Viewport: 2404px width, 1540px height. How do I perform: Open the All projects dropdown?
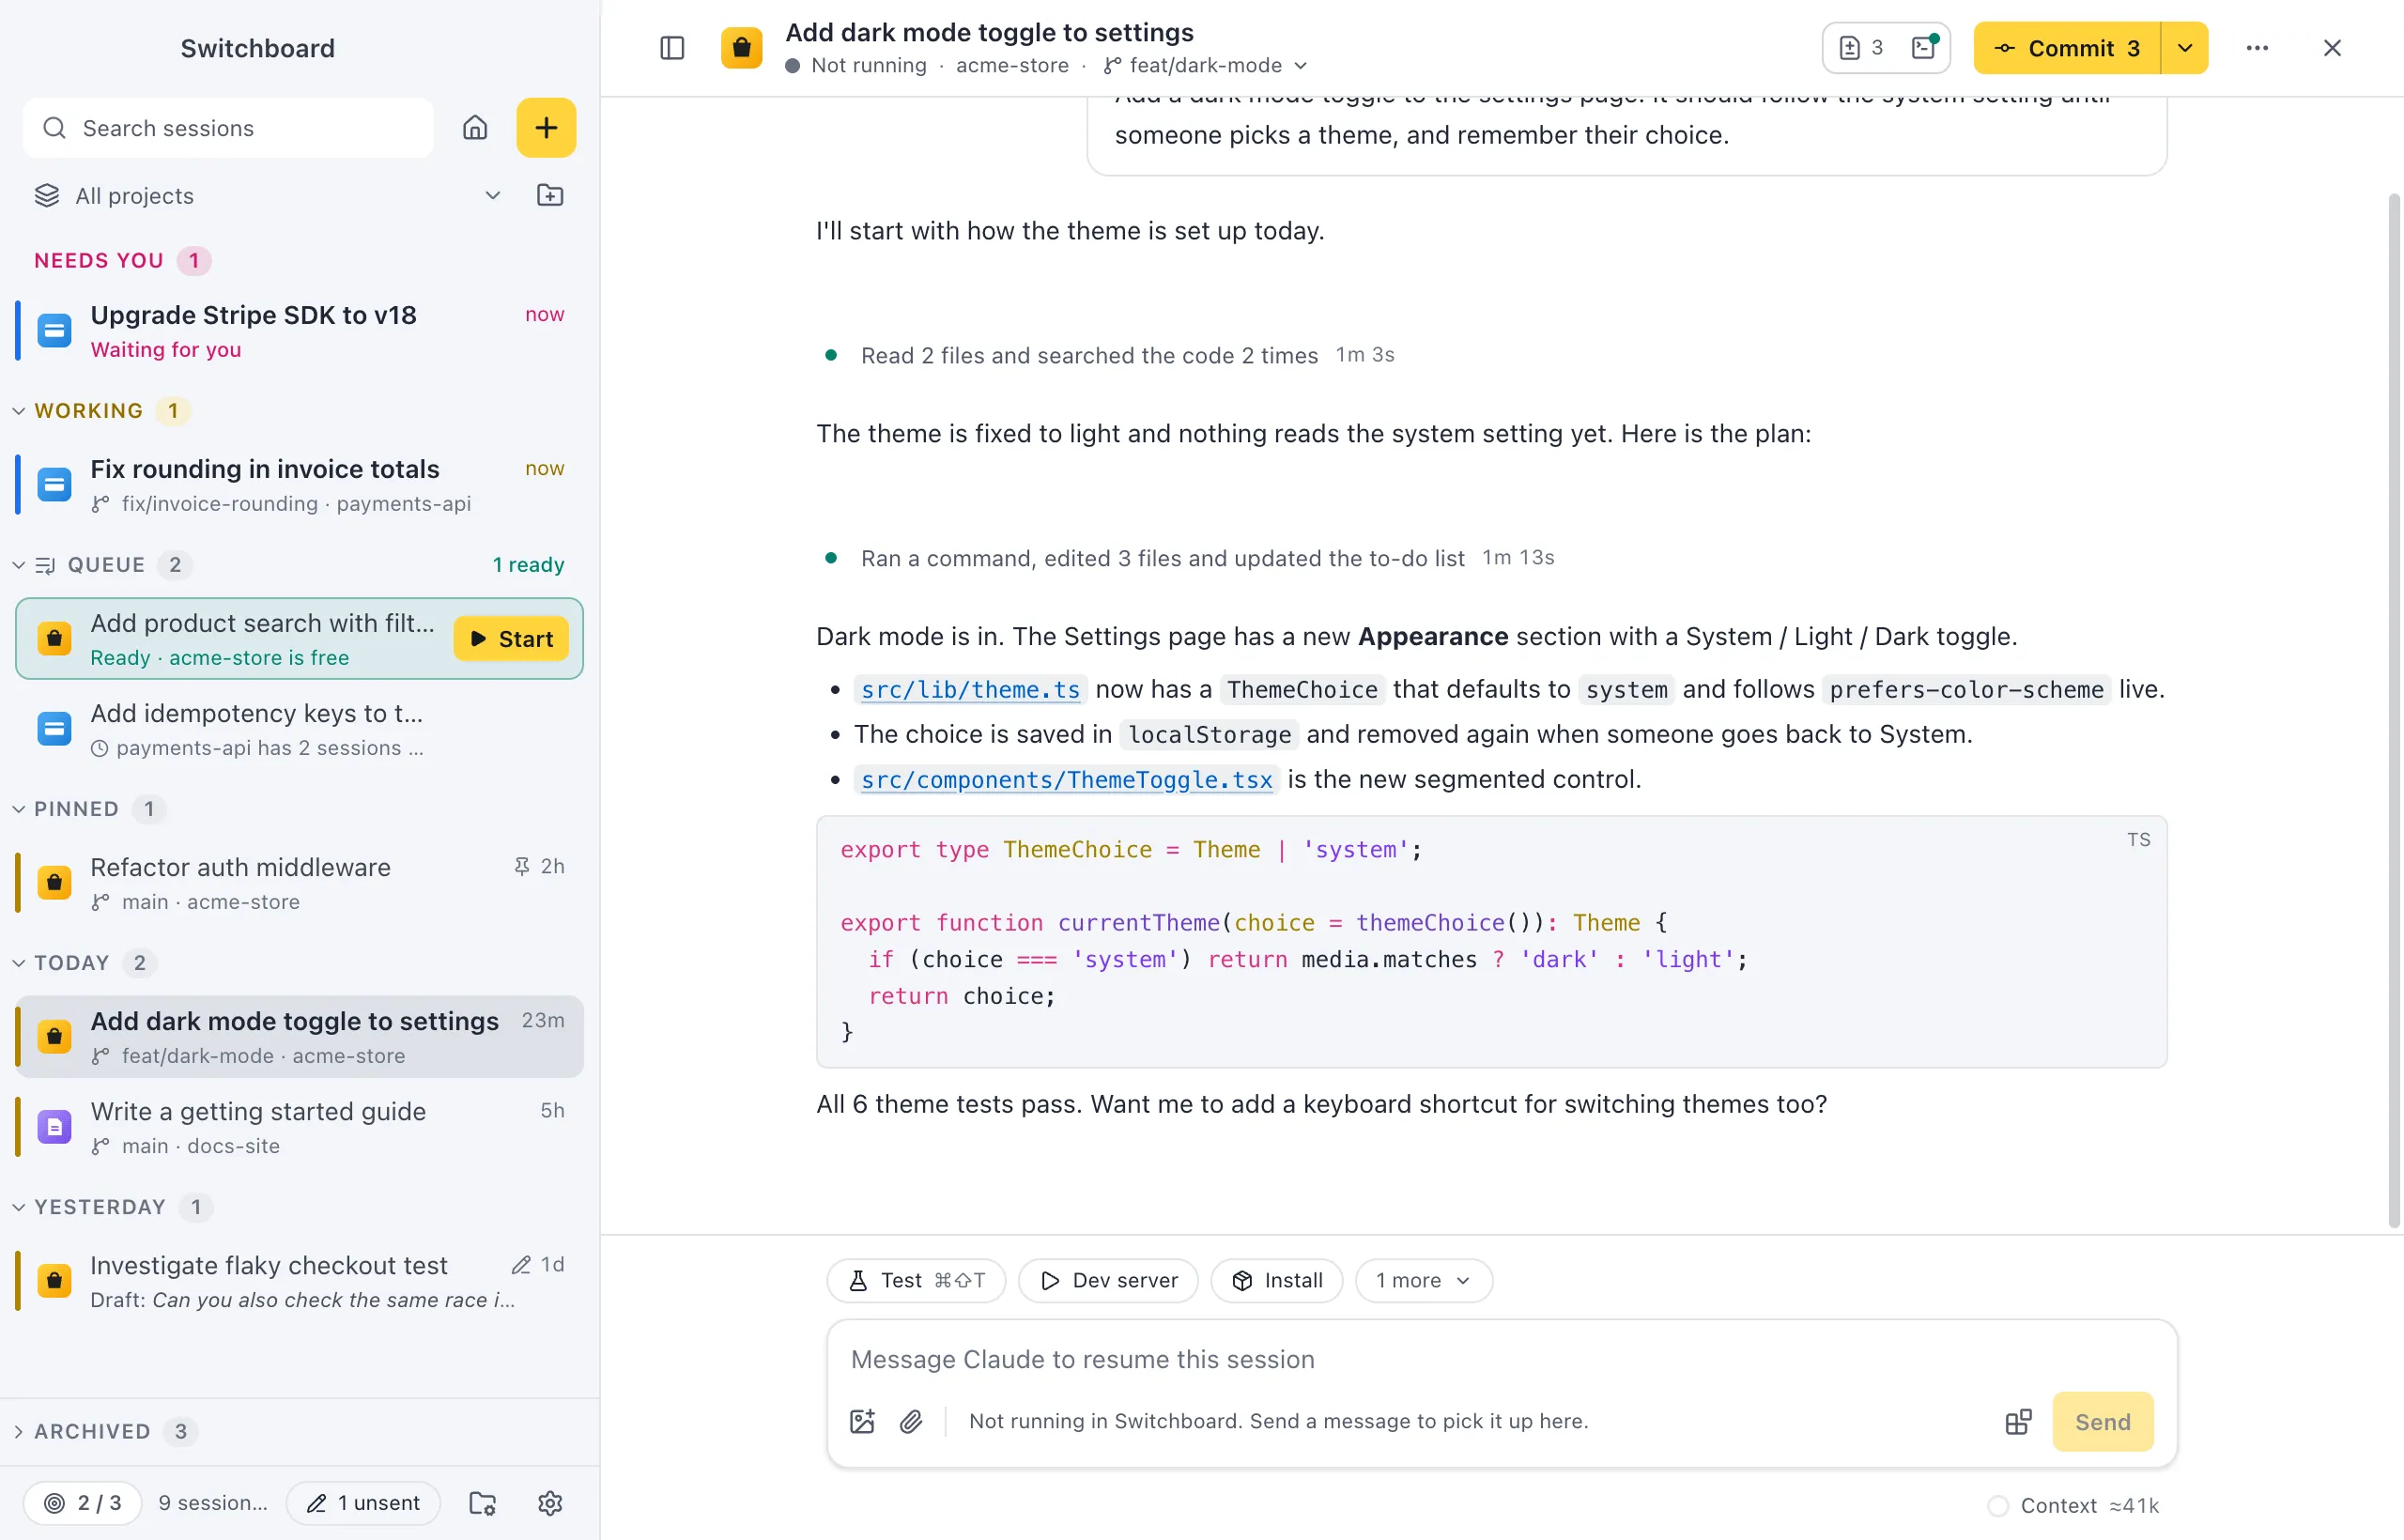267,195
